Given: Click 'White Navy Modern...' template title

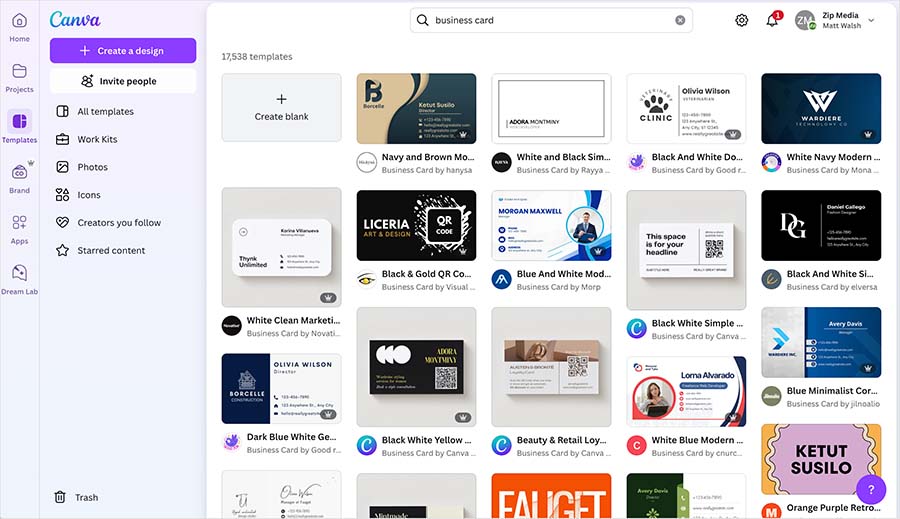Looking at the screenshot, I should (x=833, y=157).
